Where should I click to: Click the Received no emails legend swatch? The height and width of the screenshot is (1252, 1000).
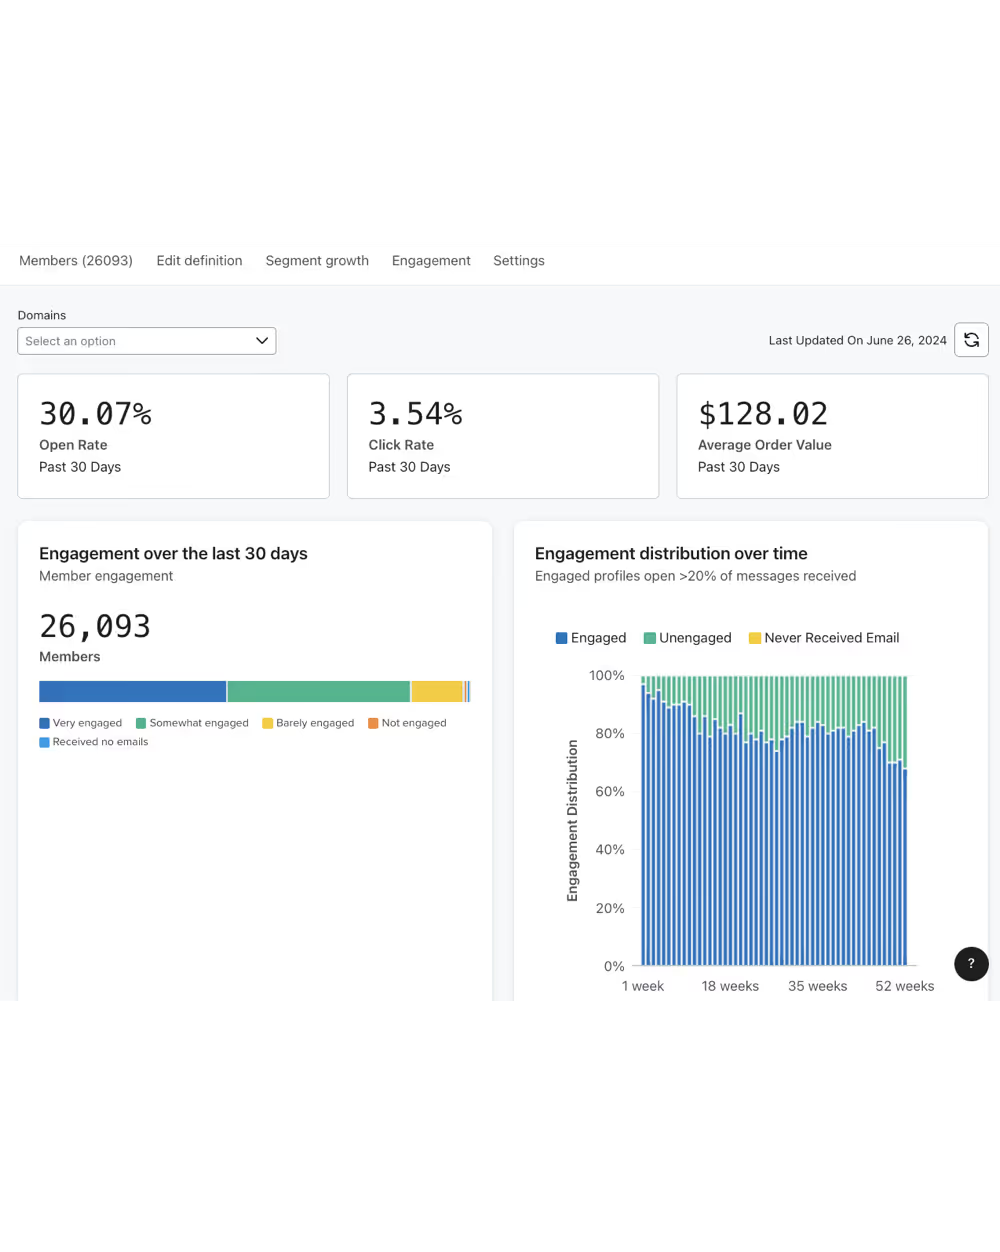pos(44,742)
